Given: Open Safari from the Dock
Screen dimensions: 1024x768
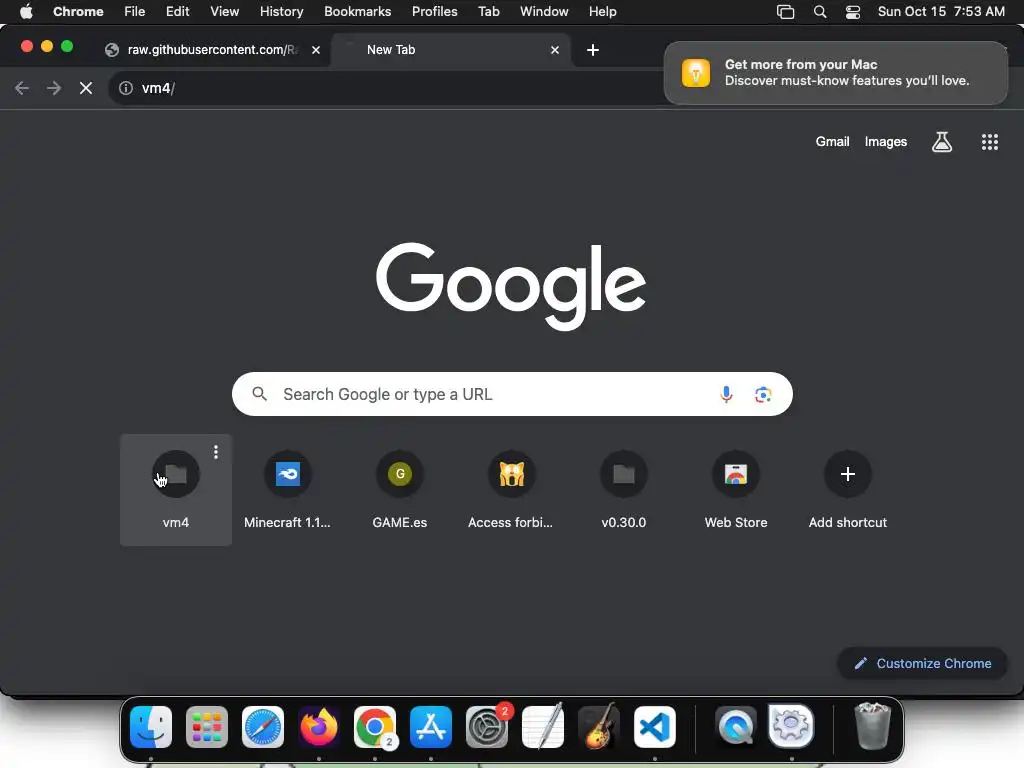Looking at the screenshot, I should (263, 727).
